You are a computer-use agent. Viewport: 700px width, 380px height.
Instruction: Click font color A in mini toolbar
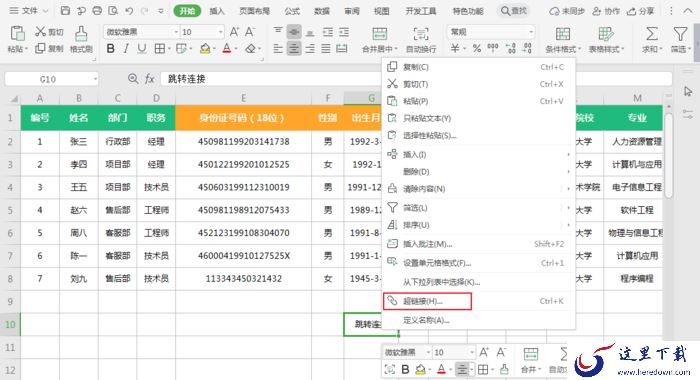click(442, 369)
